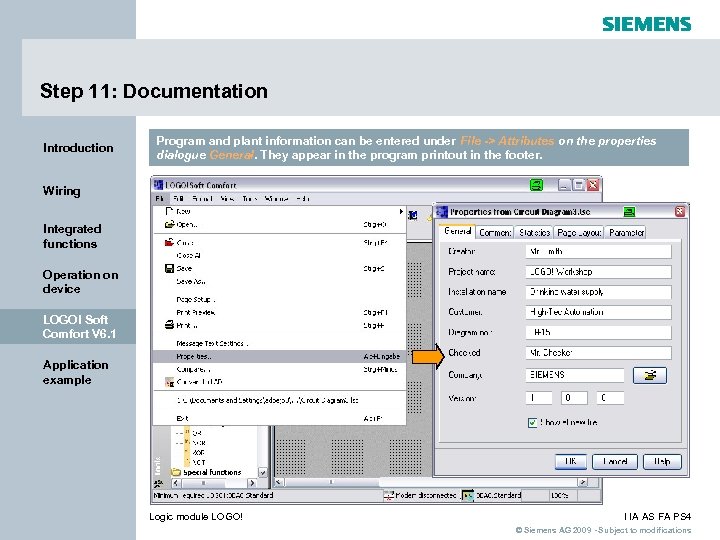
Task: Click the Company field showing SIEMENS
Action: click(575, 375)
